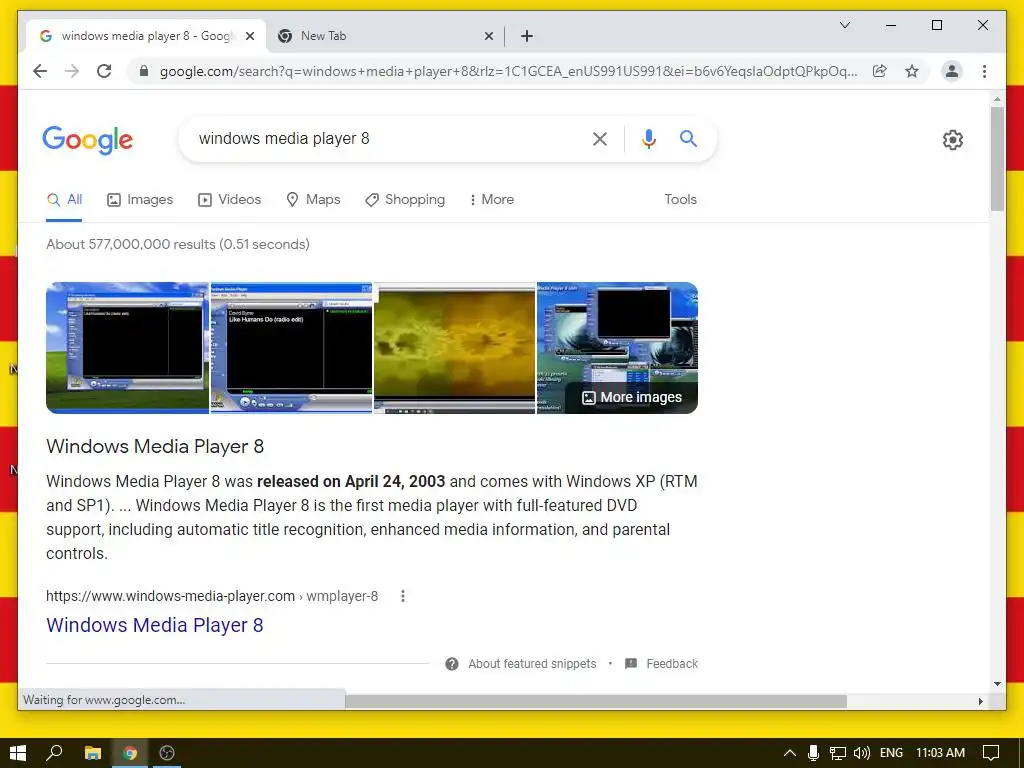Click the windows-media-player.com URL

click(212, 596)
